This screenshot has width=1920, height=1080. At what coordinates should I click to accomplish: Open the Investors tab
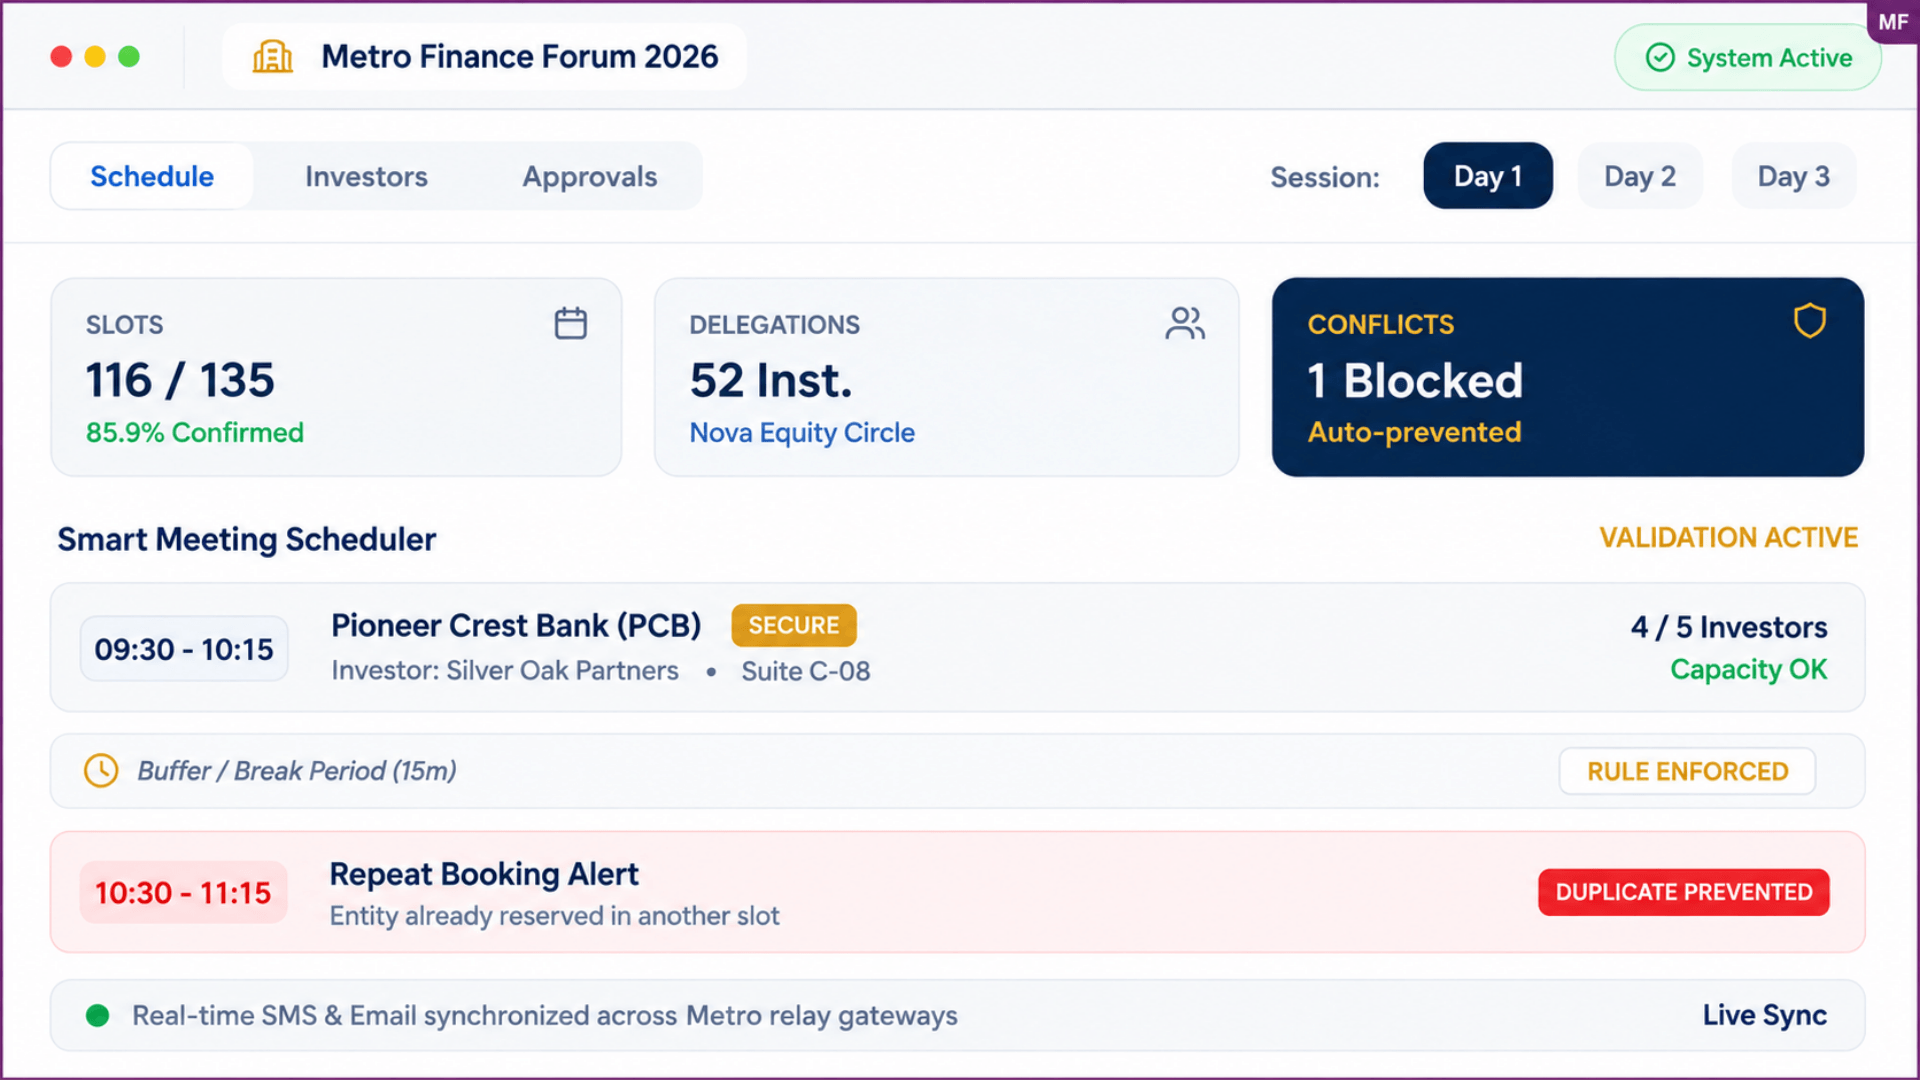[366, 176]
